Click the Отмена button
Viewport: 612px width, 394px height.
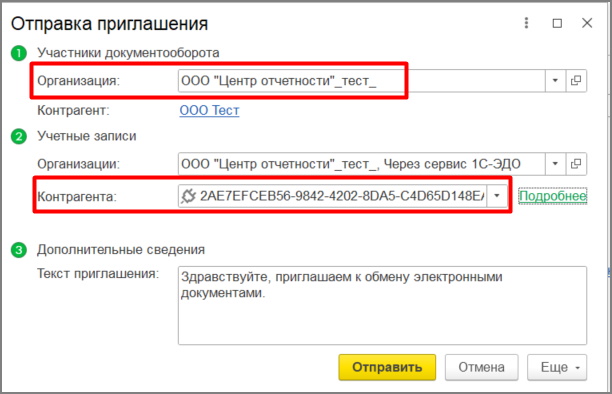tap(481, 367)
